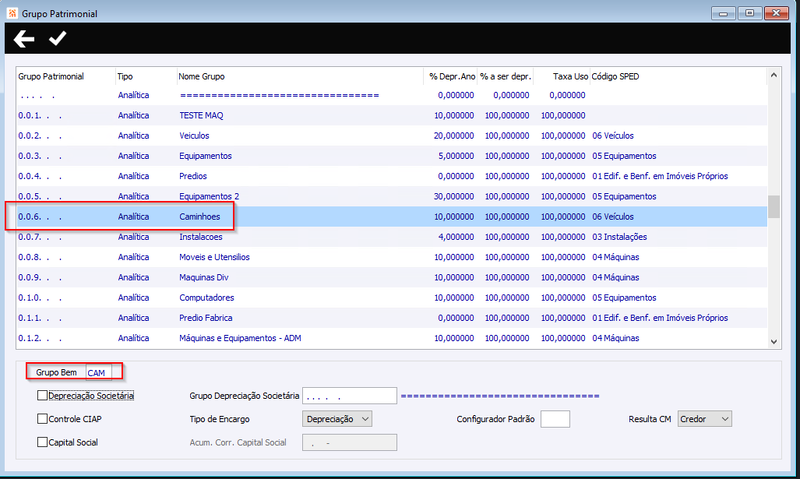Maximize the Grupo Patrimonial window
Image resolution: width=800 pixels, height=479 pixels.
point(749,13)
